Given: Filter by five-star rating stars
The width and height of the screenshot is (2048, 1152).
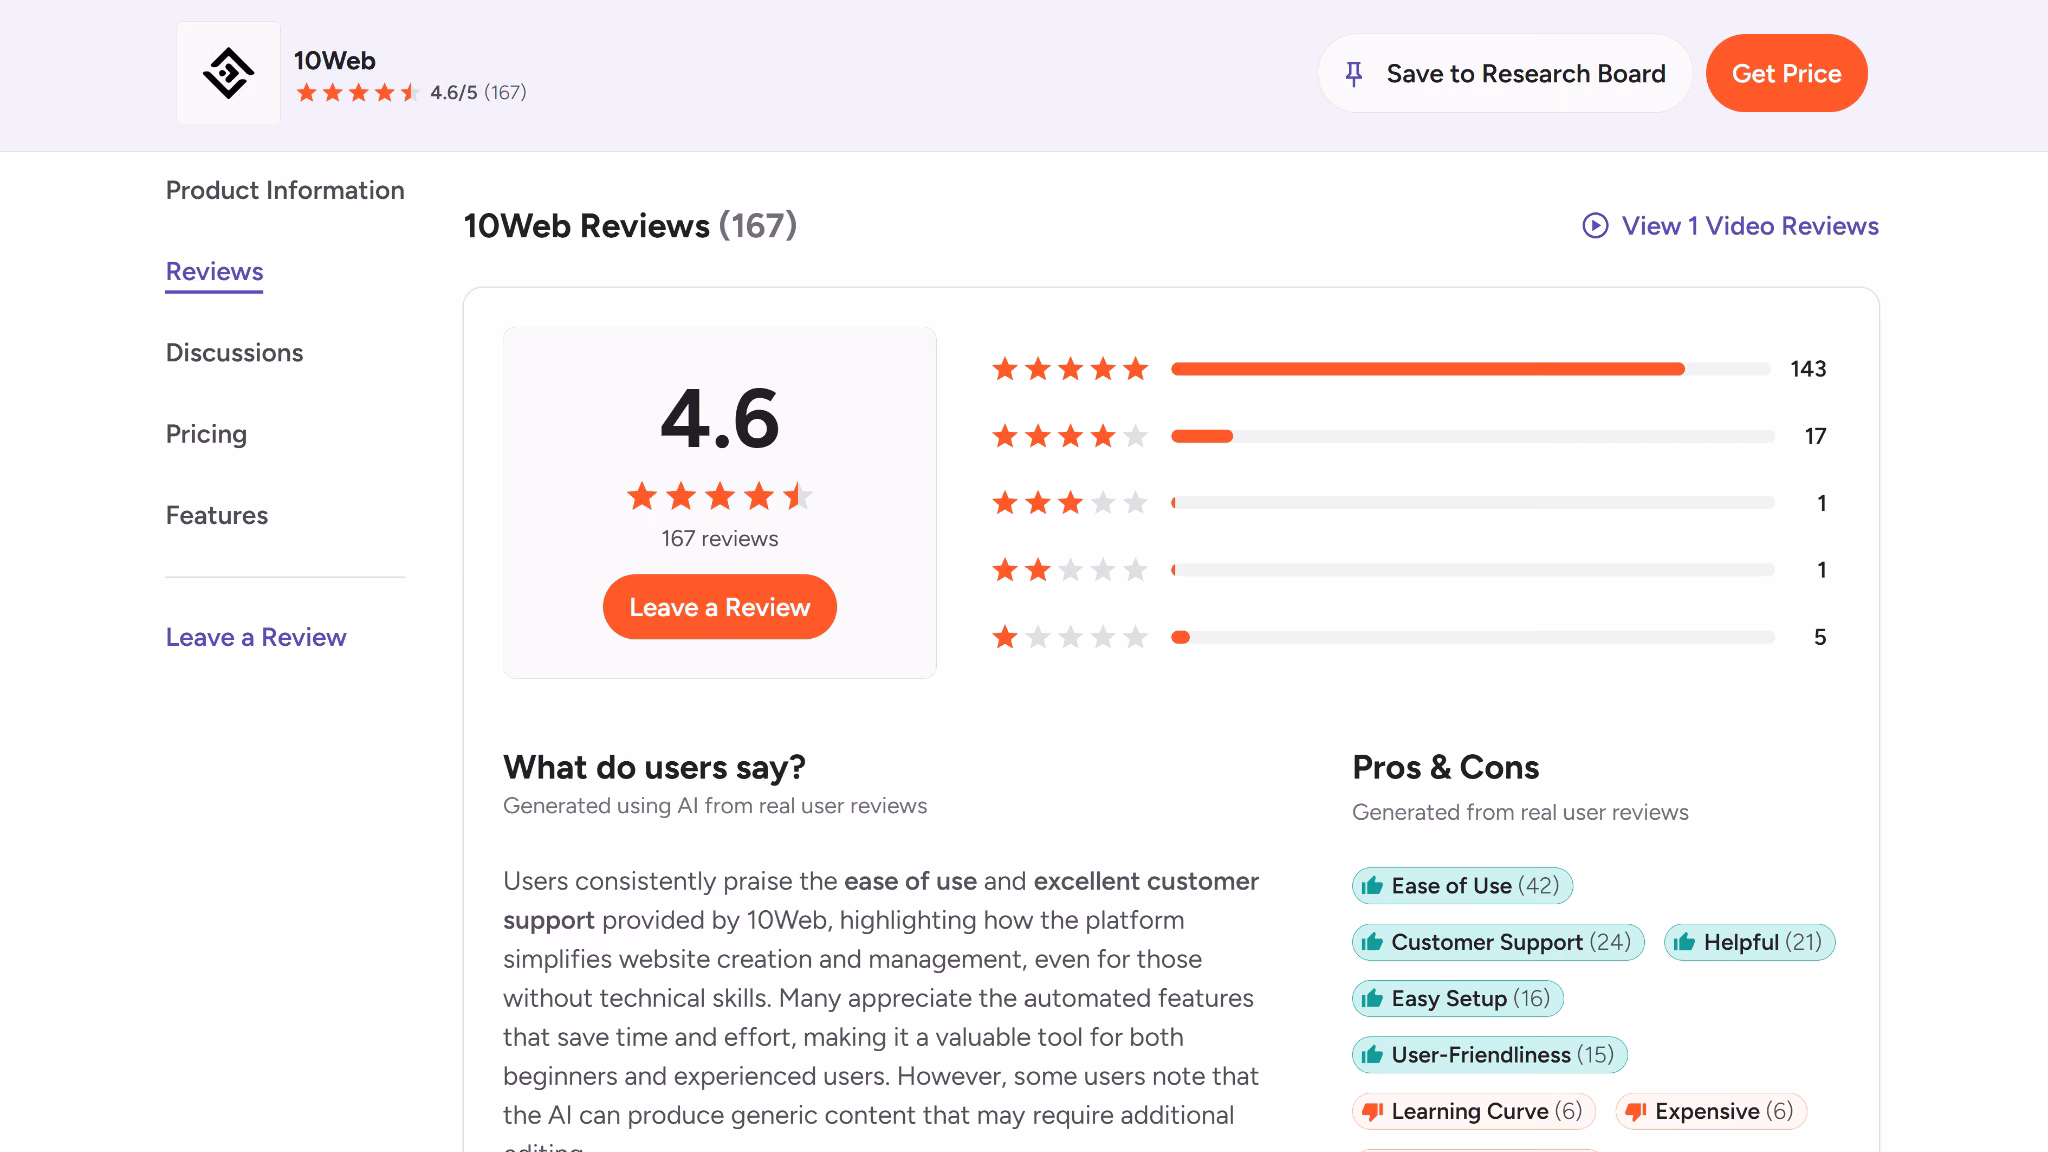Looking at the screenshot, I should click(x=1070, y=369).
